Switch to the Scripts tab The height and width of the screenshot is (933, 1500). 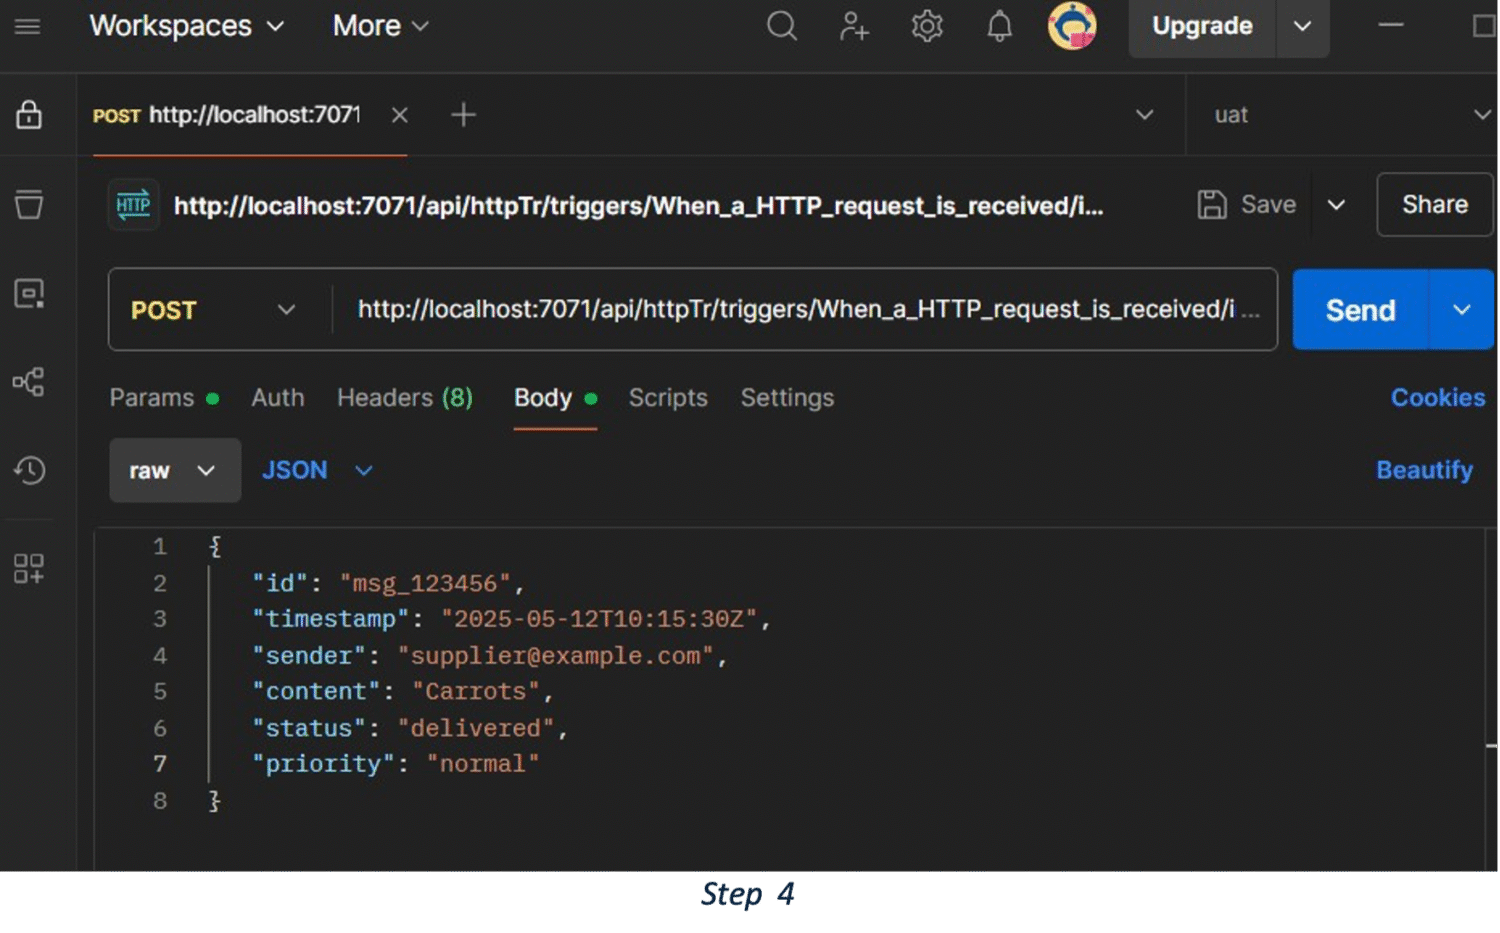667,398
